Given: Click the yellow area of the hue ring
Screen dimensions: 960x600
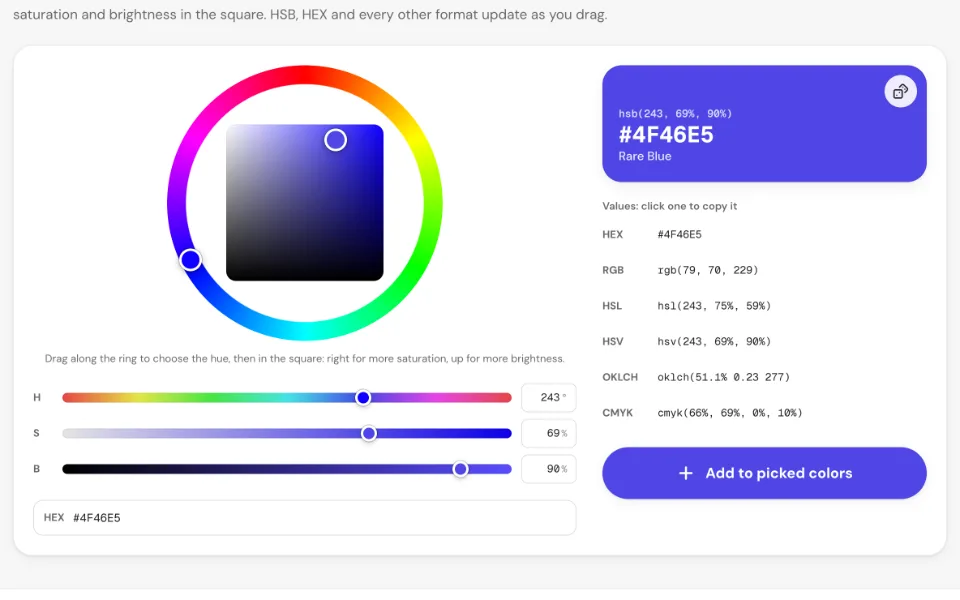Looking at the screenshot, I should [415, 138].
